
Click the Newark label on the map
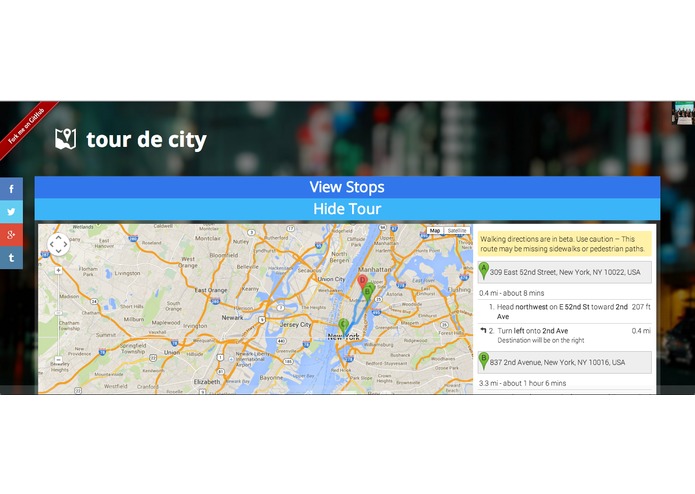coord(232,318)
